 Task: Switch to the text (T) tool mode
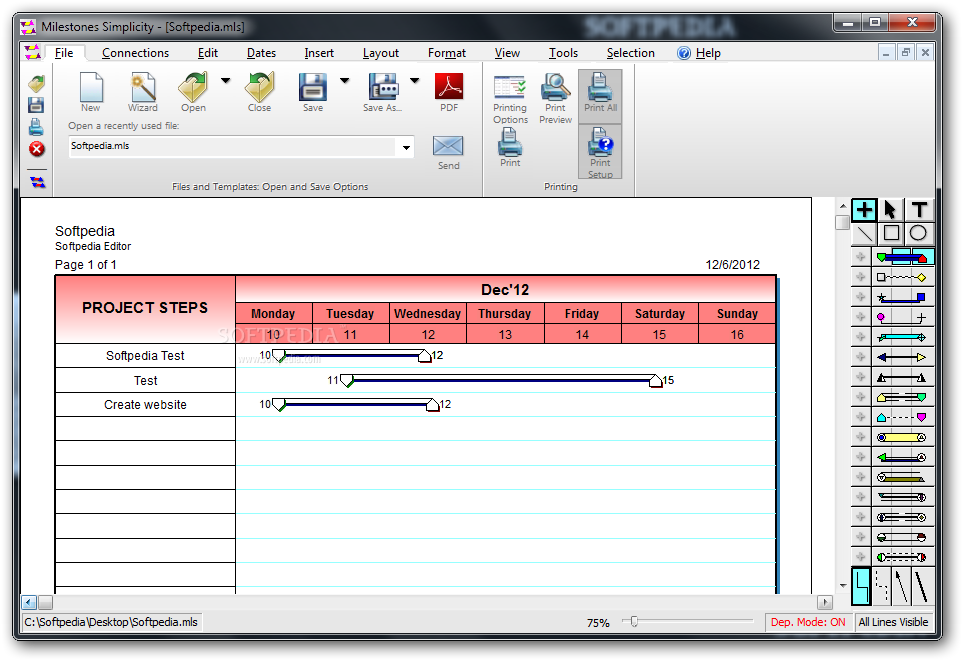tap(919, 209)
